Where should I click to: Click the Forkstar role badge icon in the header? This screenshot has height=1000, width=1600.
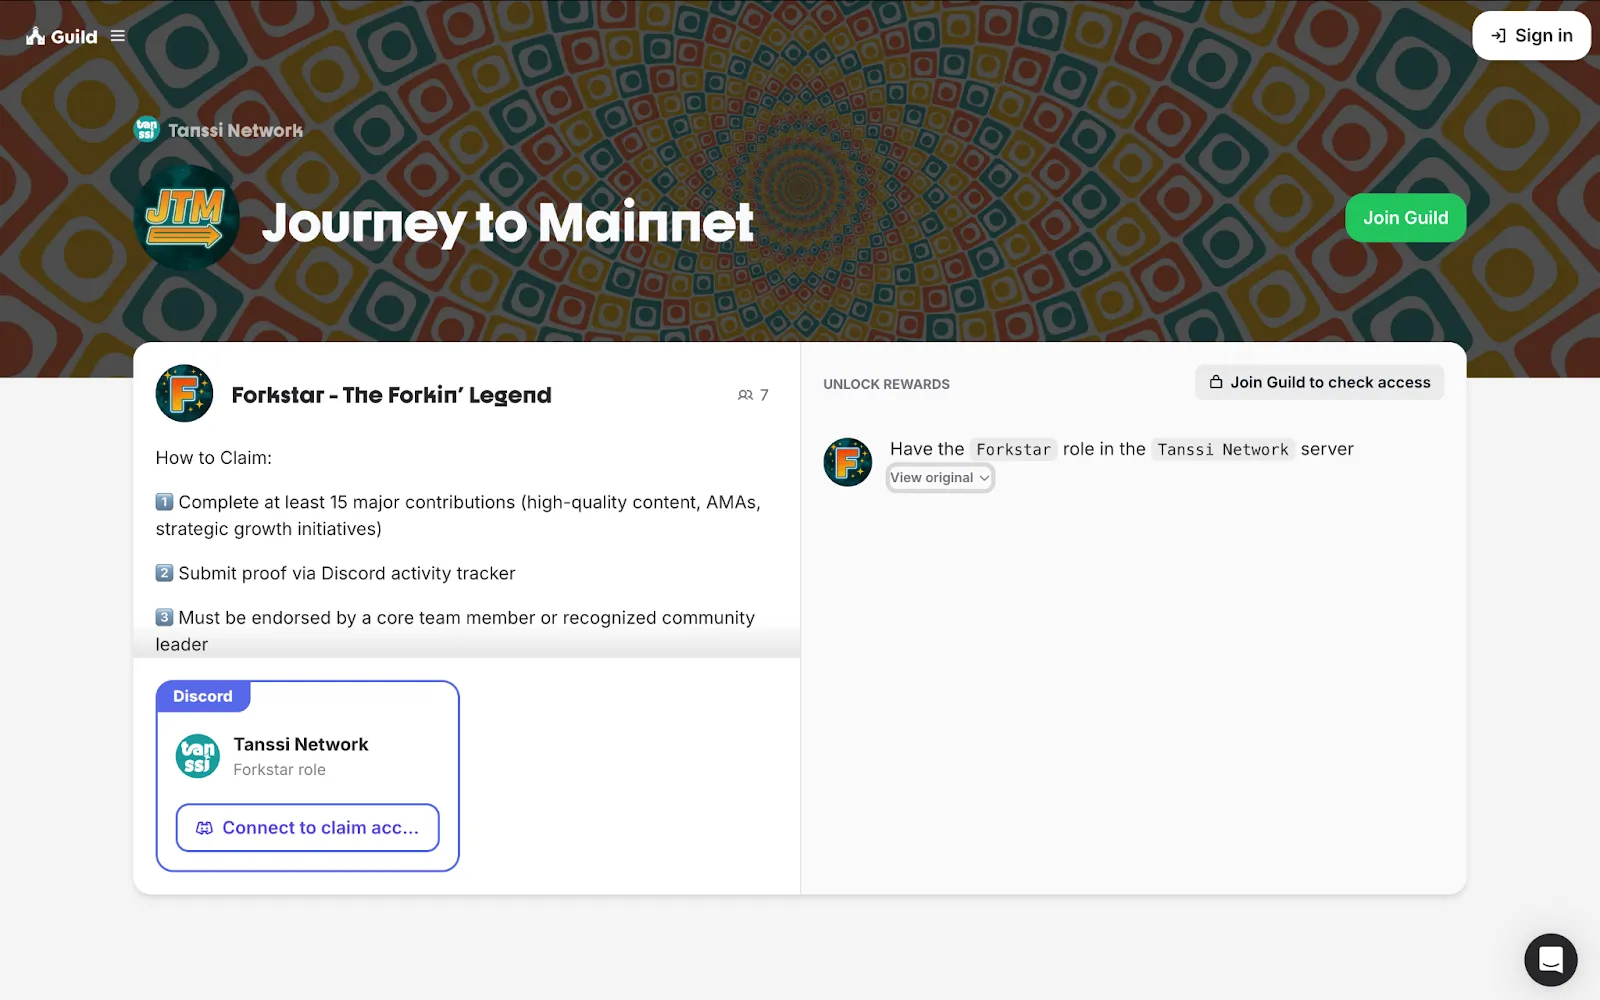(x=184, y=394)
